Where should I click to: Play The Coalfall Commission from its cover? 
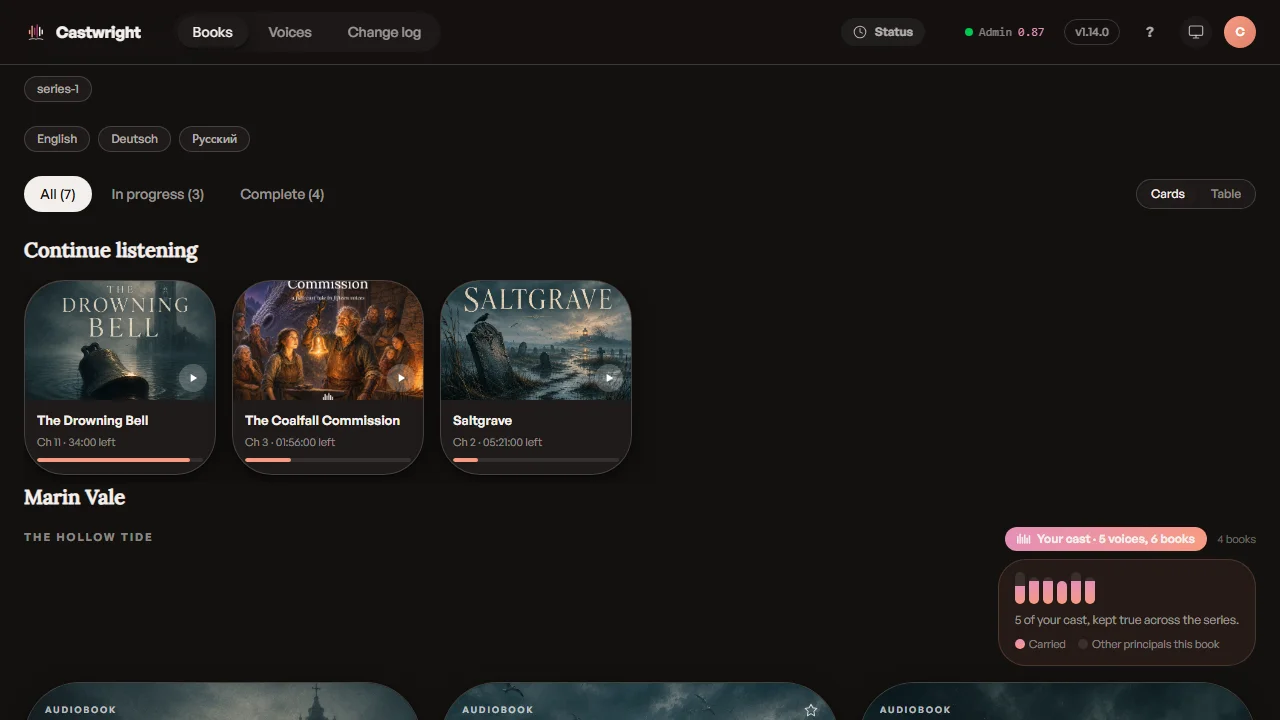[x=401, y=378]
